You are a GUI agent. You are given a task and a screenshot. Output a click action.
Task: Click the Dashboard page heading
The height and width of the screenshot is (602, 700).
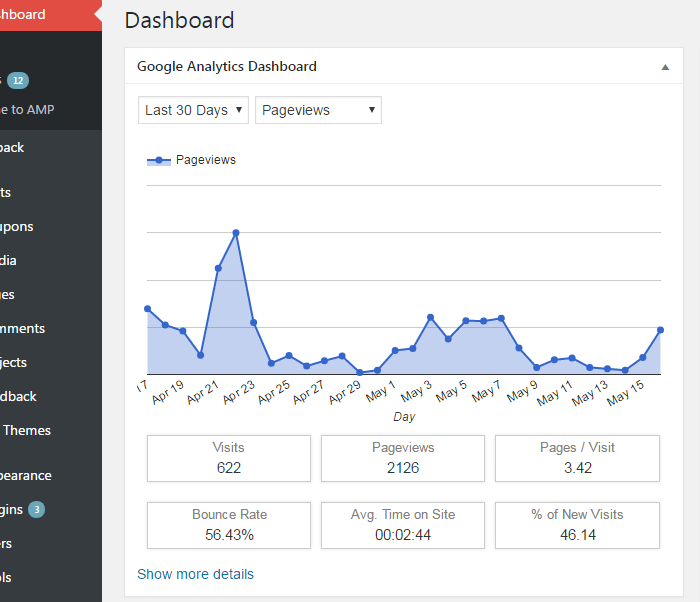click(179, 21)
